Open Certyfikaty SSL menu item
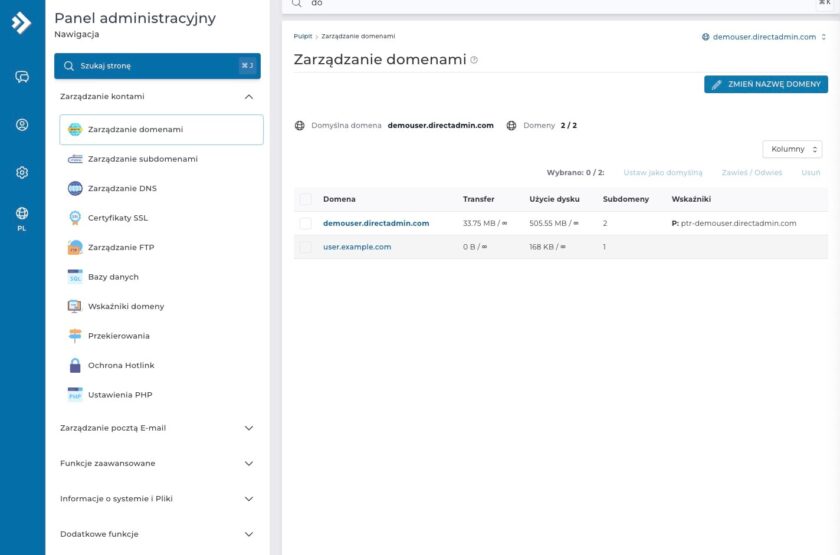Viewport: 840px width, 555px height. pos(161,218)
